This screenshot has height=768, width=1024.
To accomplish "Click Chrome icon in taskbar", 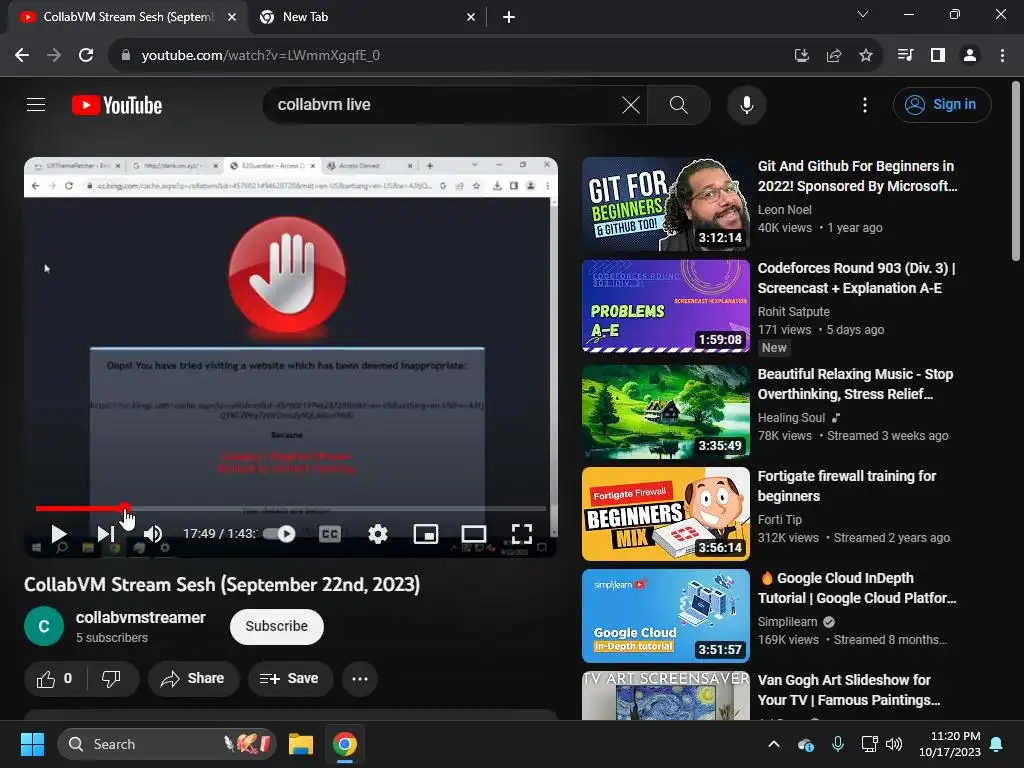I will (x=345, y=744).
